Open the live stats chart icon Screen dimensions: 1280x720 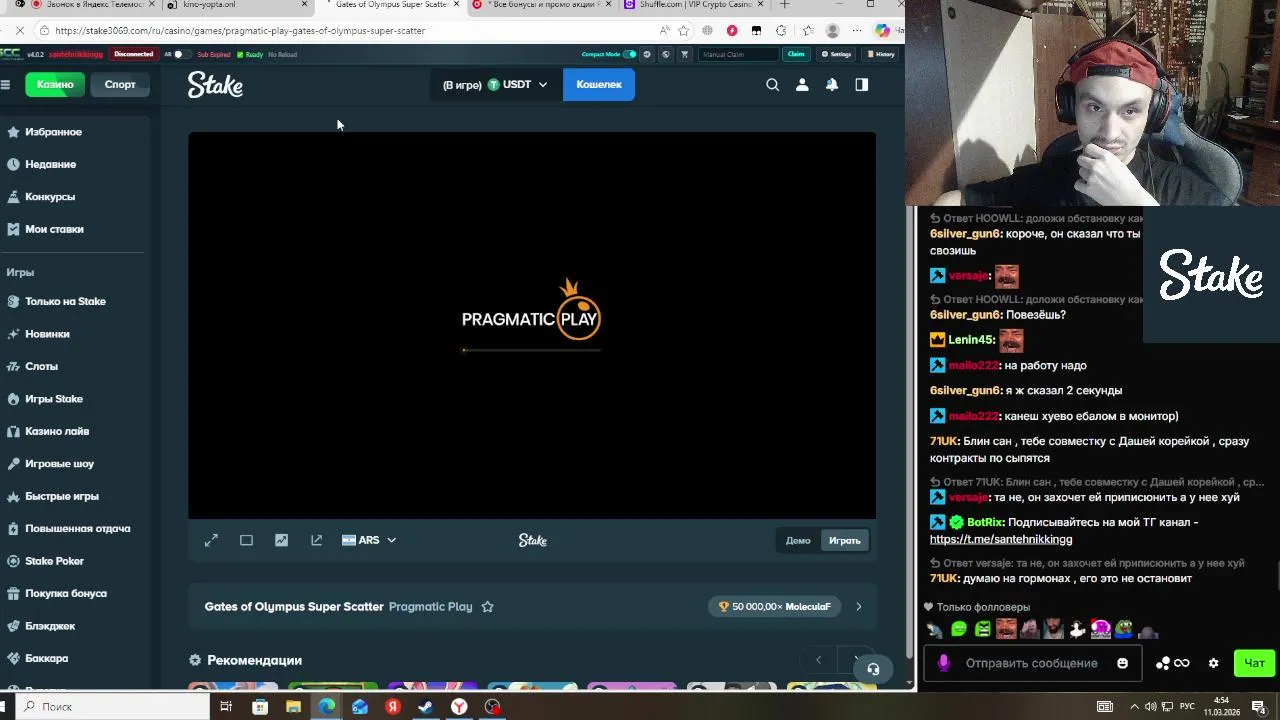coord(281,540)
